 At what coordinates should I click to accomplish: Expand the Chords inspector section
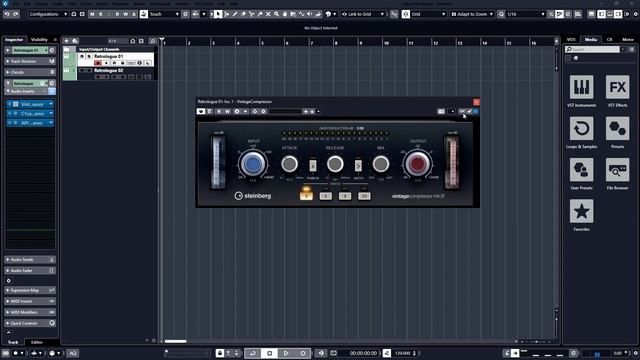point(30,72)
